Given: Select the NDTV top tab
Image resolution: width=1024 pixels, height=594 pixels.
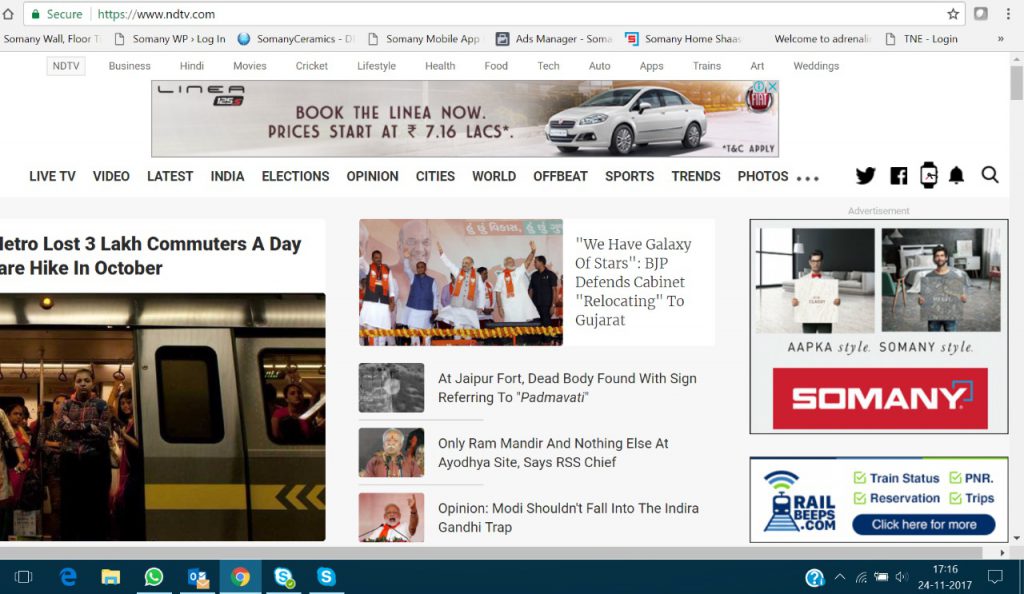Looking at the screenshot, I should (66, 66).
